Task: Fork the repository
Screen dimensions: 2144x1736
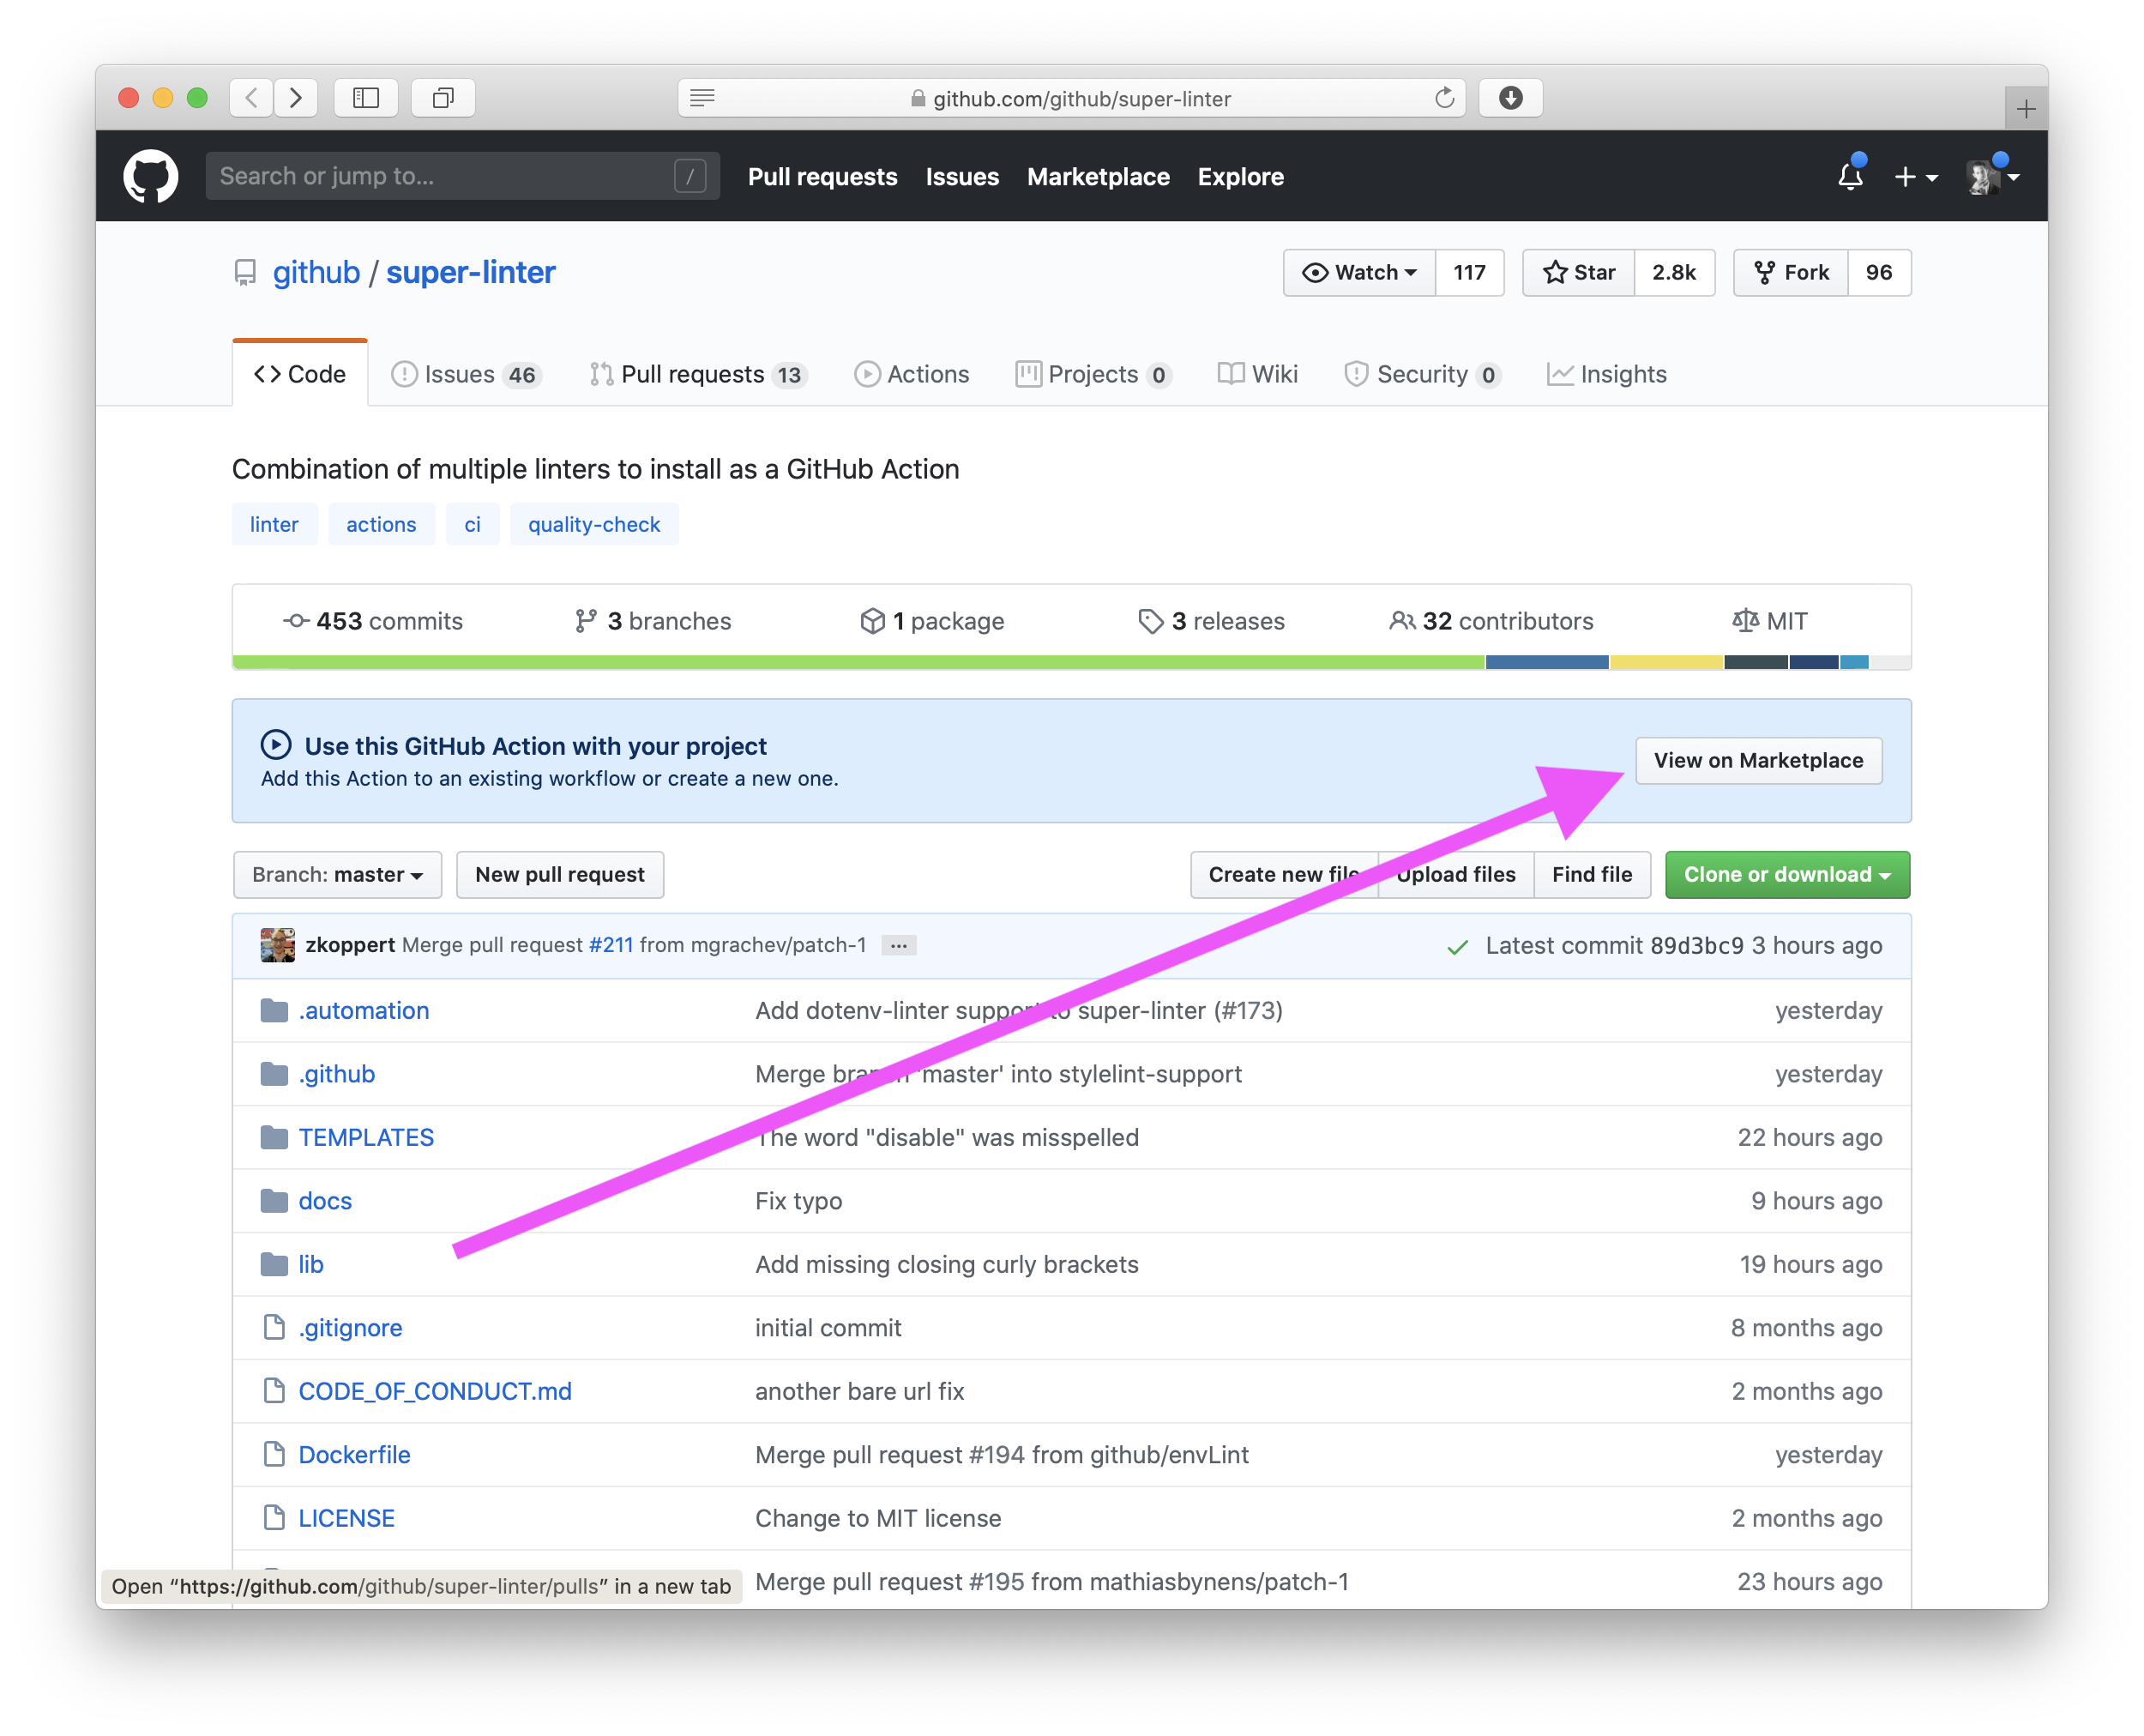Action: click(1791, 273)
